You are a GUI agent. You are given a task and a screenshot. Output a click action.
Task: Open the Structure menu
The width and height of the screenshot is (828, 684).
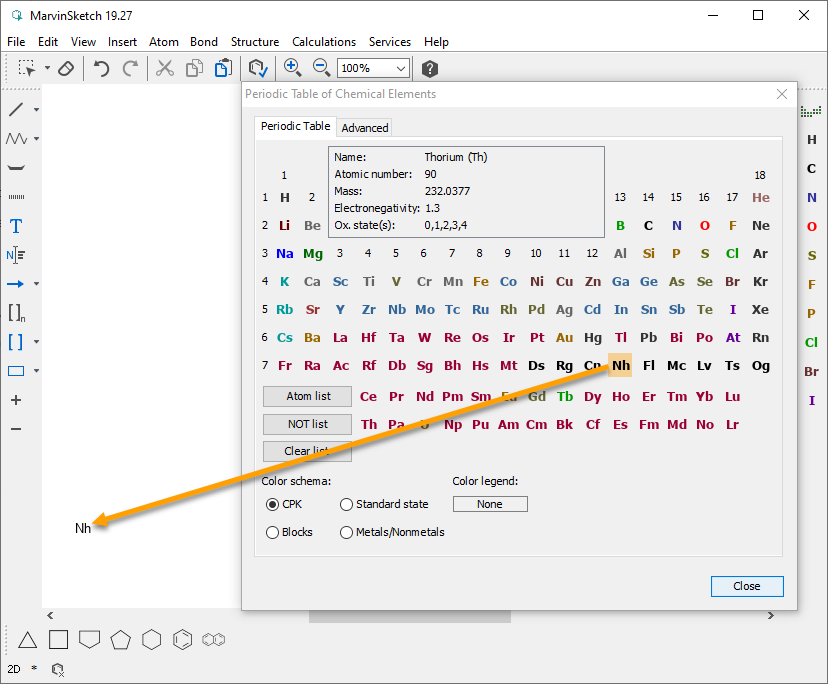coord(255,42)
